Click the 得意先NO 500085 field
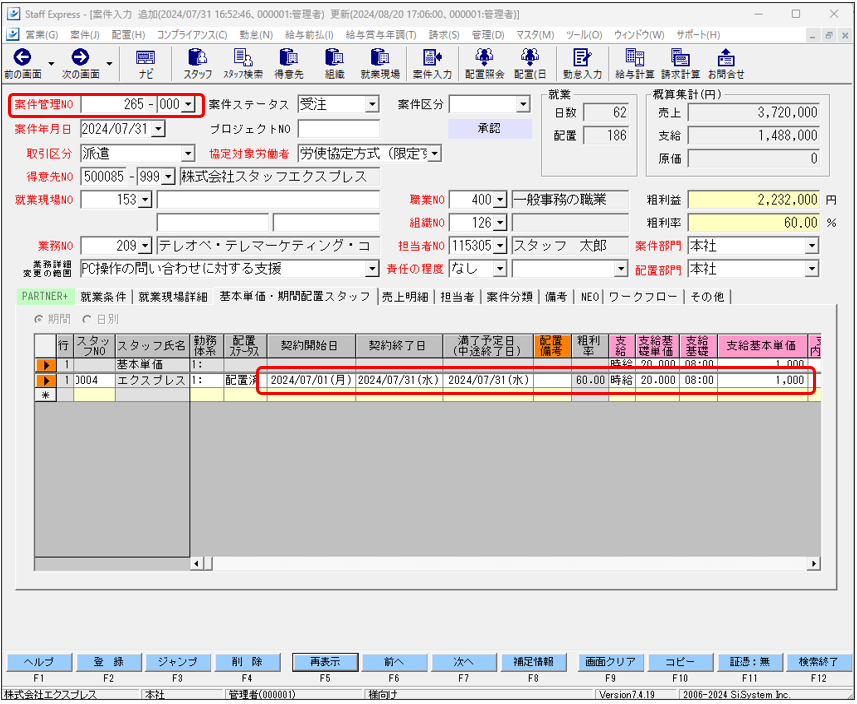 pos(103,177)
